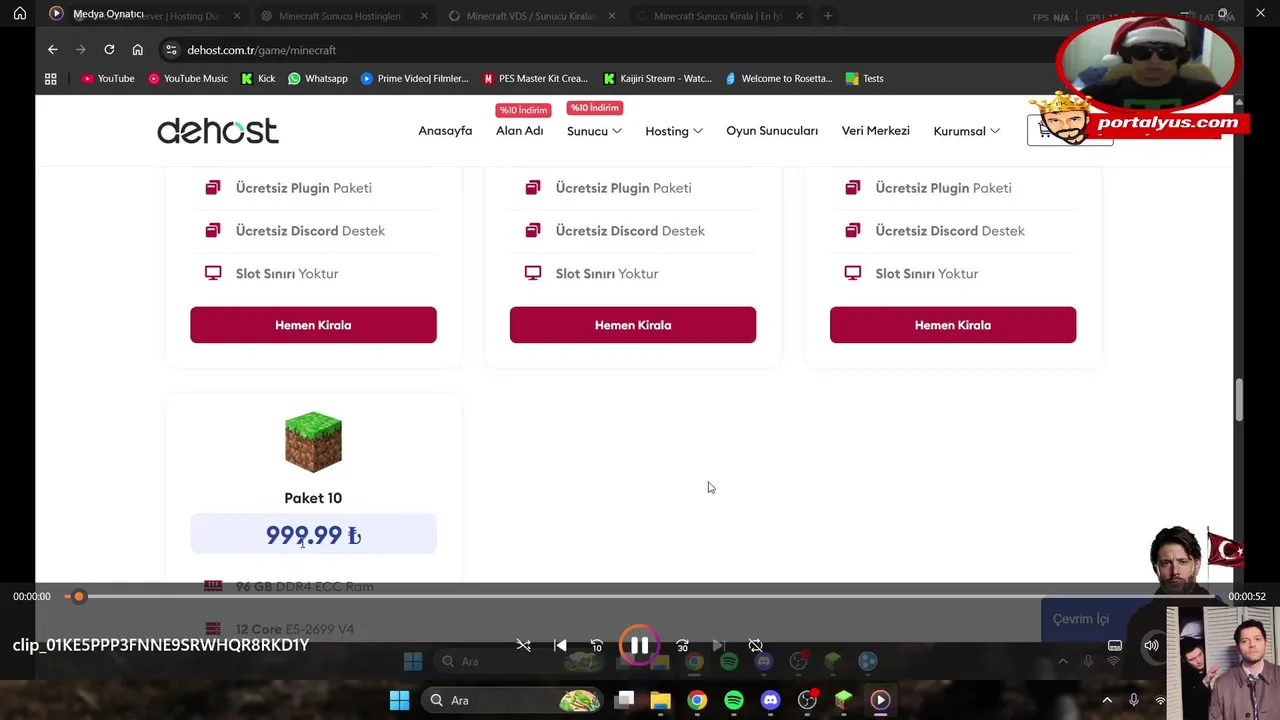Close the Minecraft Sunucu Hostingleri tab
1280x720 pixels.
click(424, 16)
